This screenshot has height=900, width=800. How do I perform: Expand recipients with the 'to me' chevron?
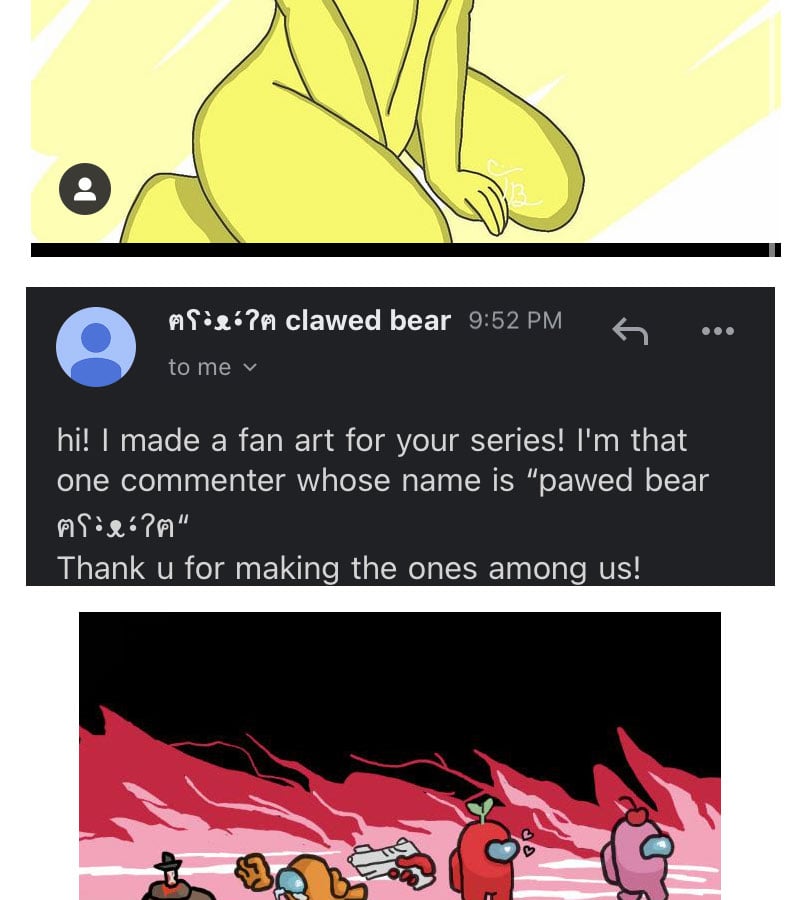coord(250,367)
